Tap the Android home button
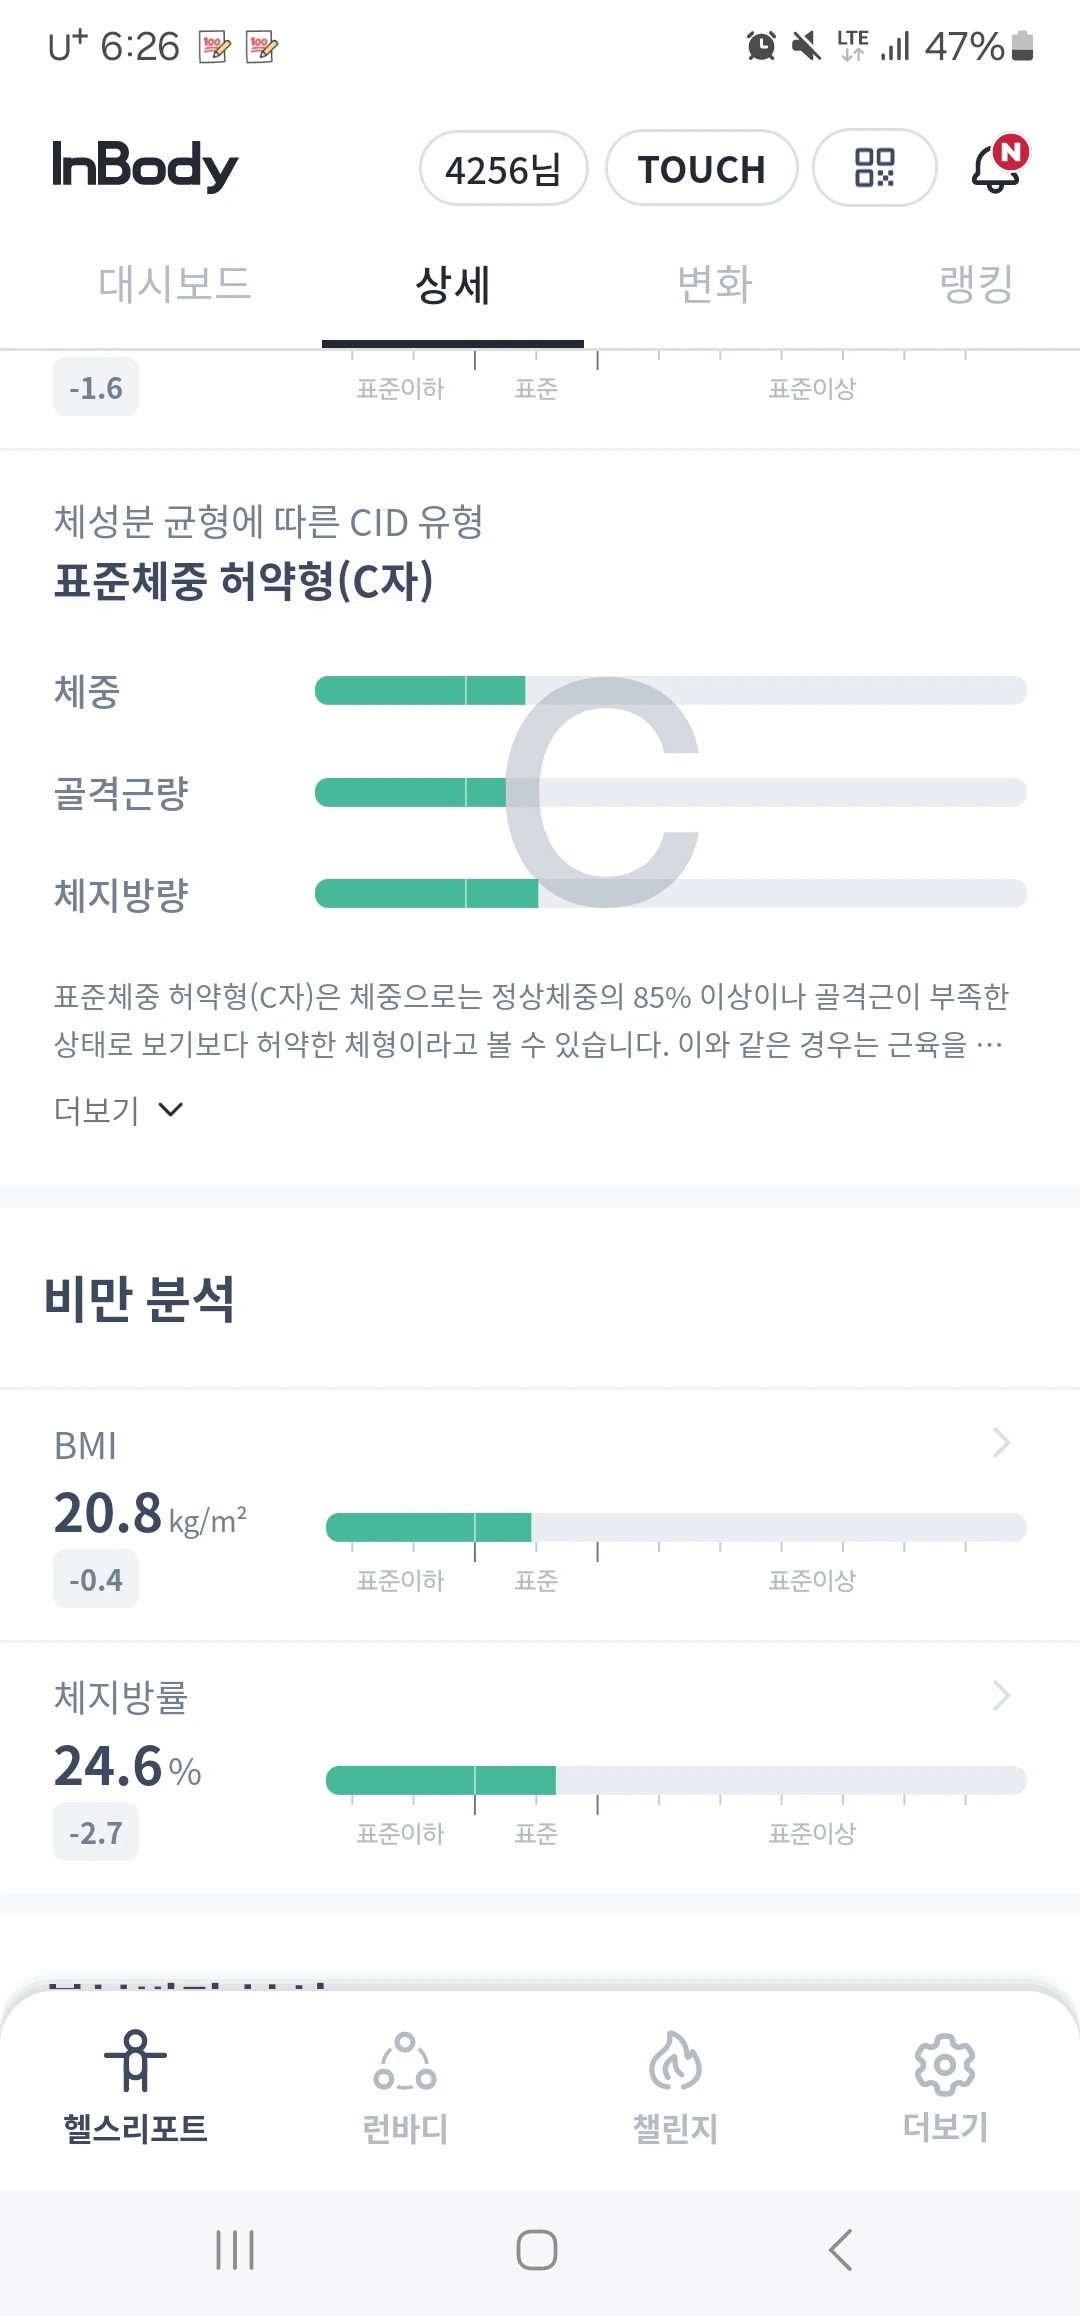 (x=537, y=2250)
